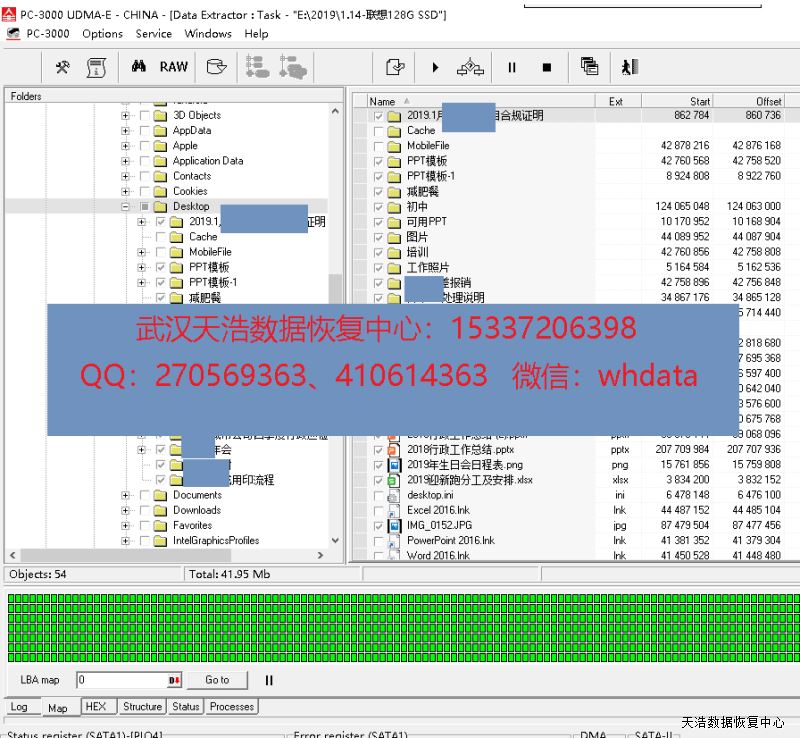Open the Service menu

coord(153,33)
